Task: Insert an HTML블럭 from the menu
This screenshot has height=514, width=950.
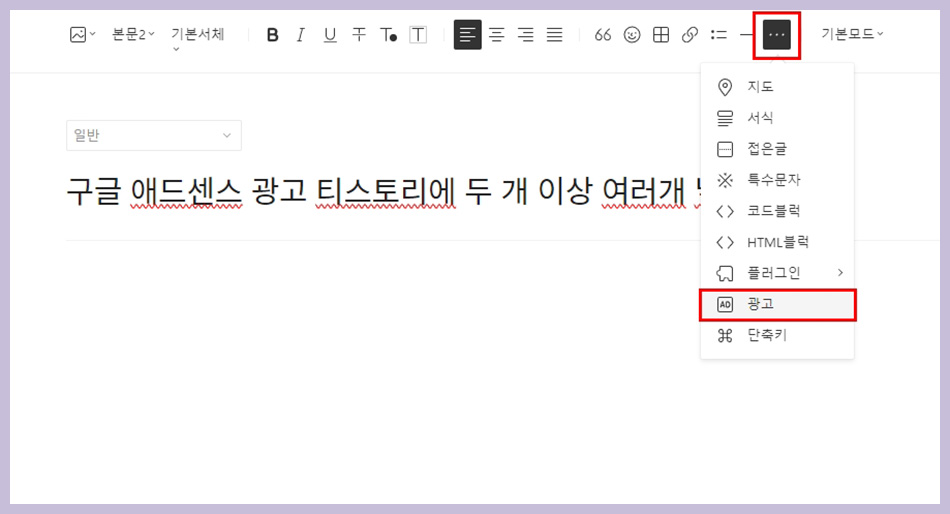Action: [x=777, y=242]
